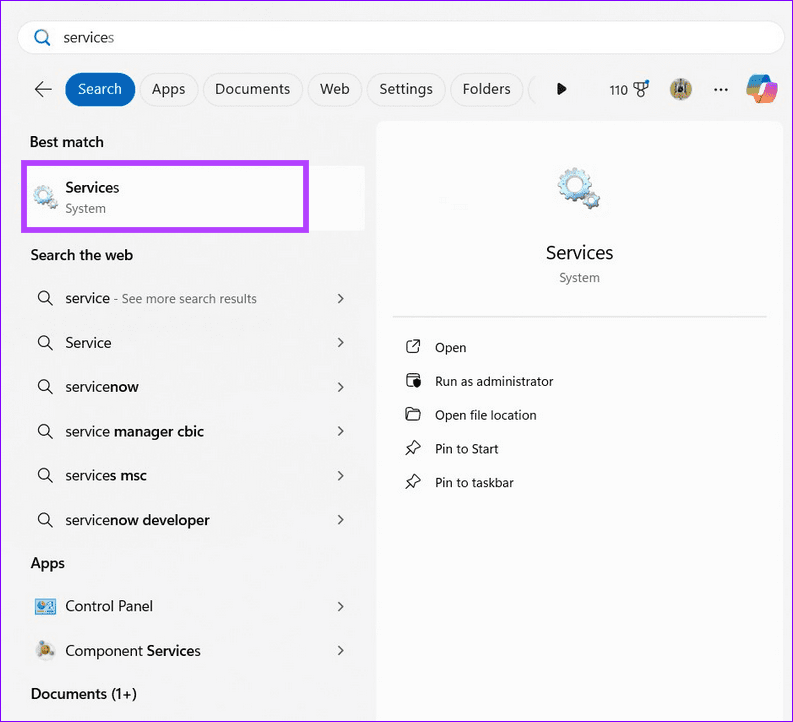Viewport: 793px width, 722px height.
Task: Expand the service manager cbic chevron
Action: point(341,431)
